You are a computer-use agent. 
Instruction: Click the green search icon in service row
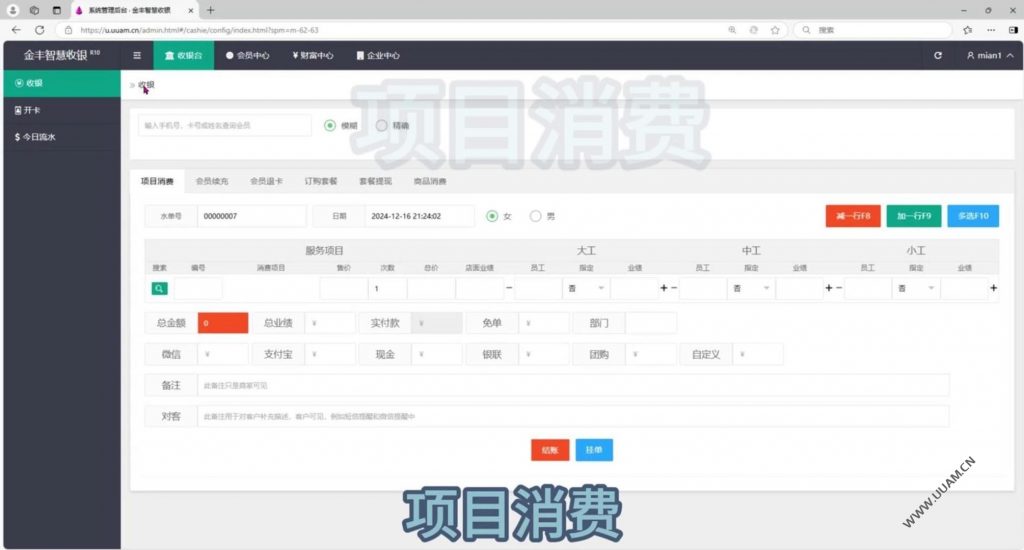(x=160, y=289)
